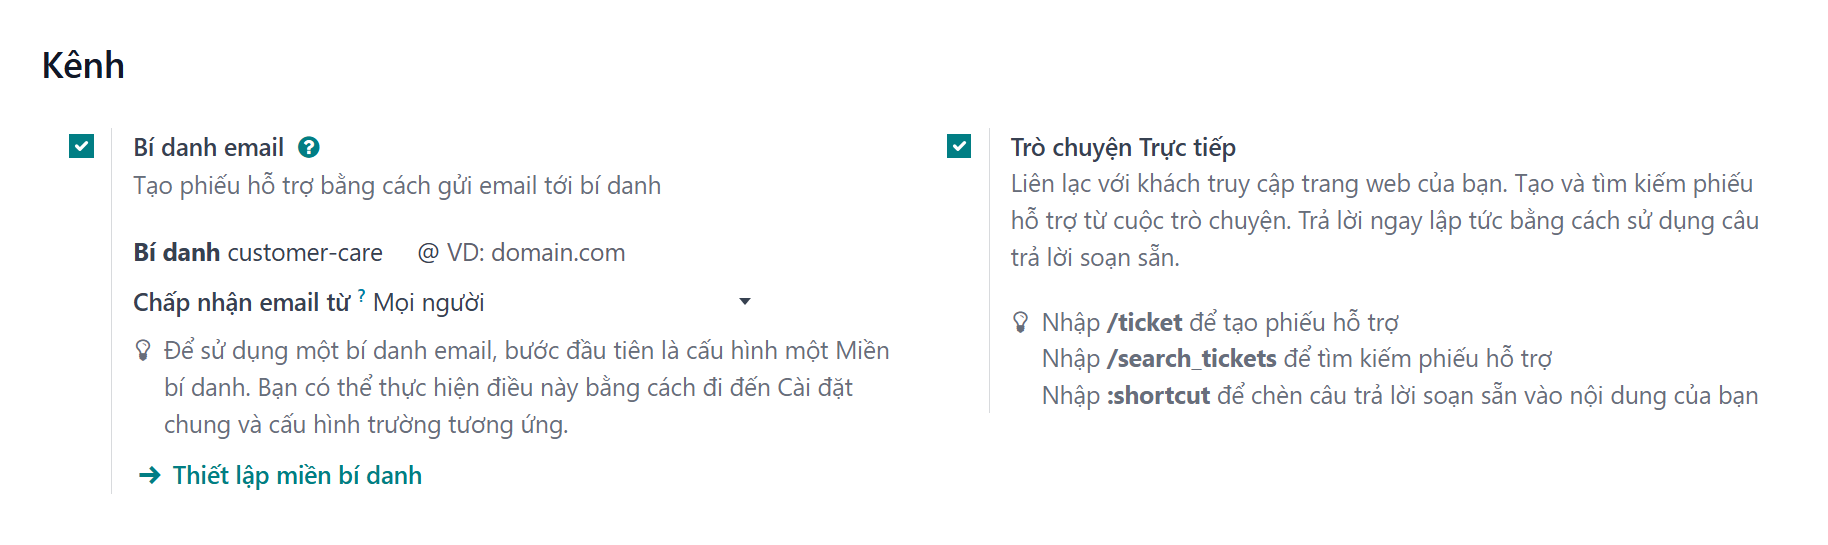Click the lightbulb icon beside /ticket hint
The width and height of the screenshot is (1828, 545).
pos(1020,322)
